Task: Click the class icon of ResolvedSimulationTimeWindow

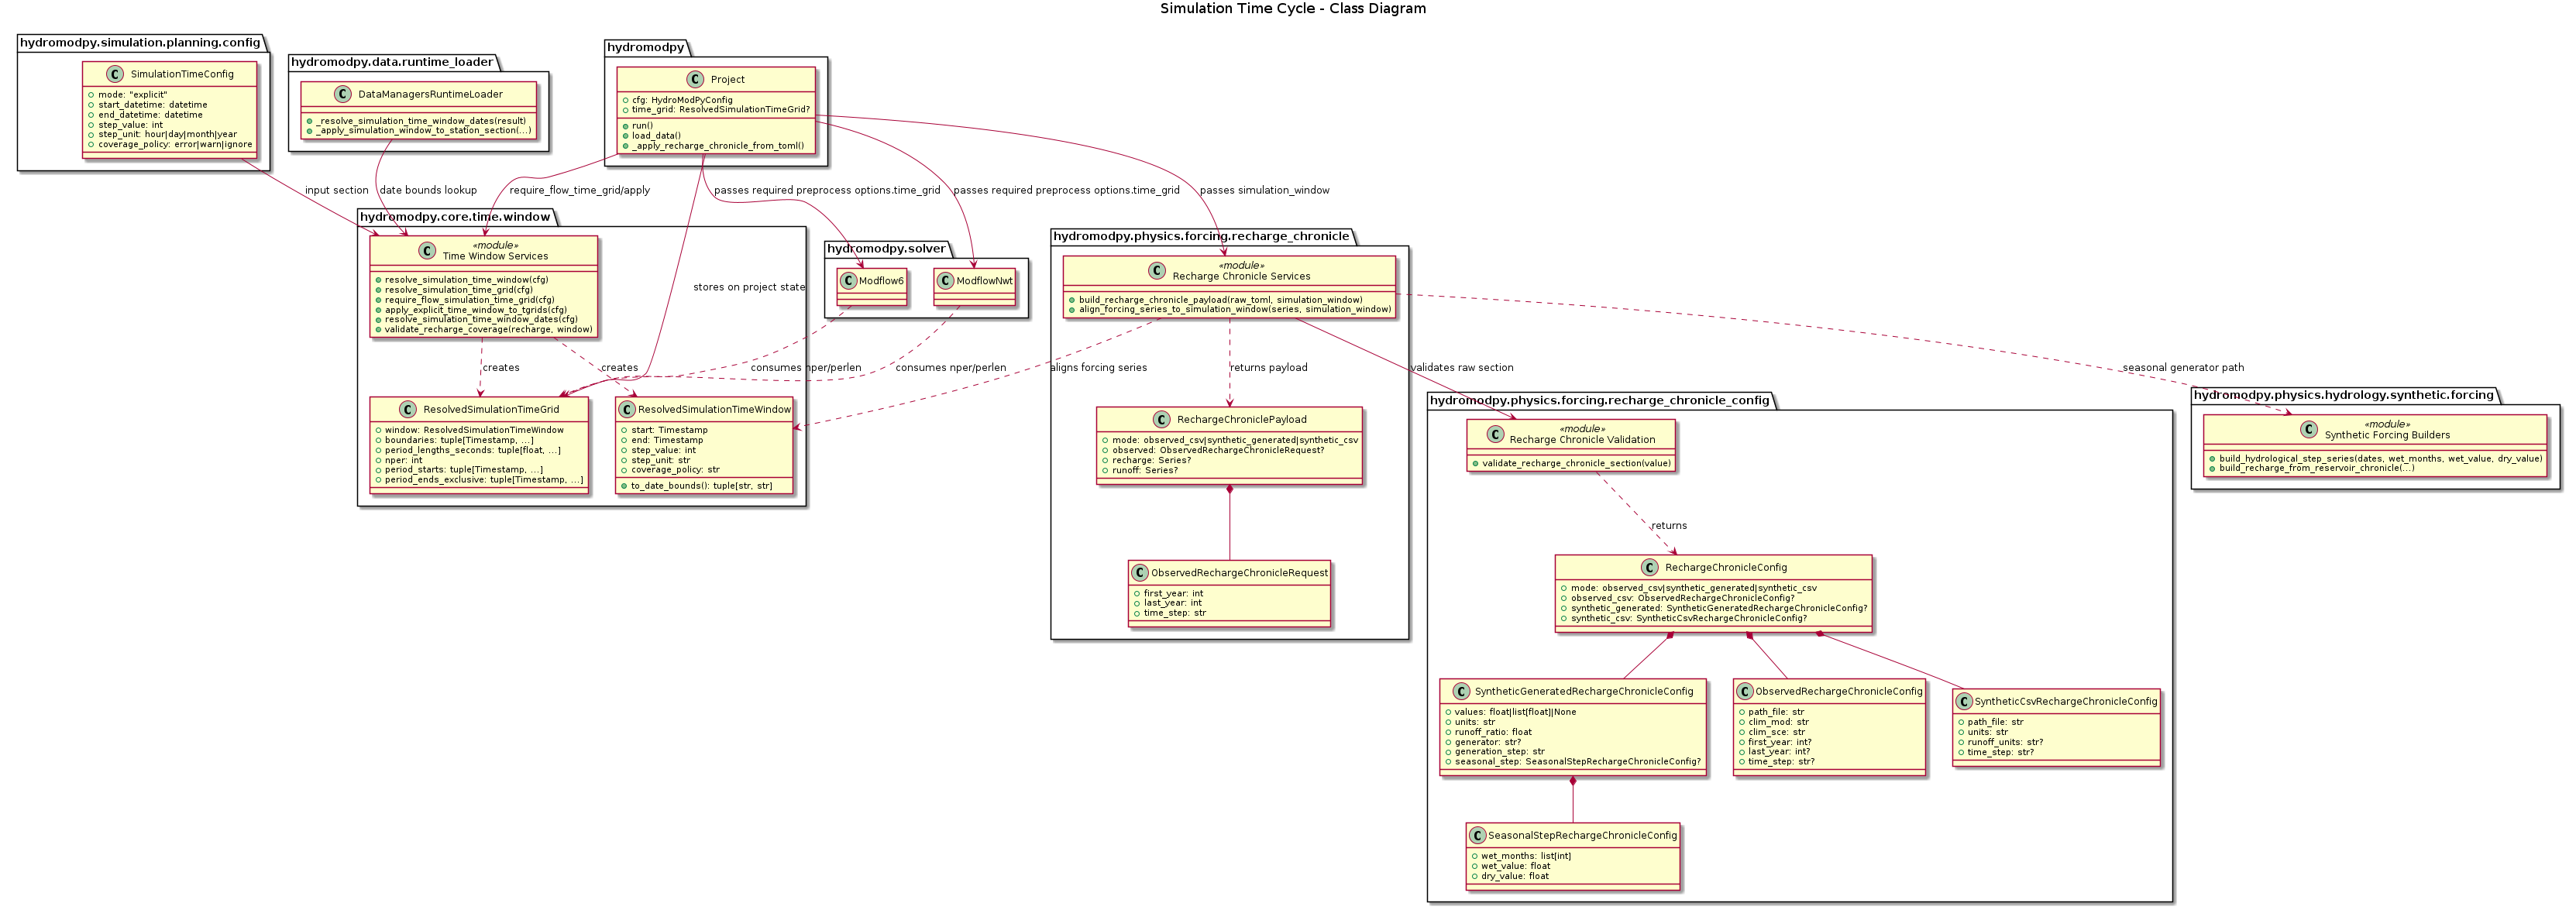Action: click(628, 409)
